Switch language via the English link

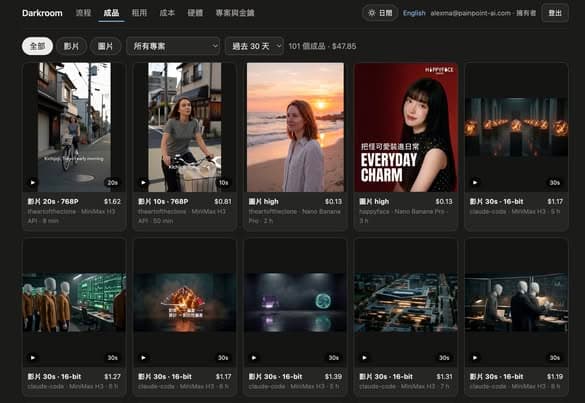[x=414, y=13]
